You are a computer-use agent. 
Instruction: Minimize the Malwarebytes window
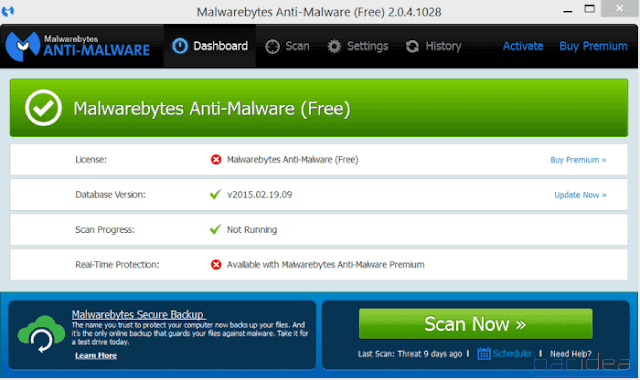pyautogui.click(x=568, y=10)
